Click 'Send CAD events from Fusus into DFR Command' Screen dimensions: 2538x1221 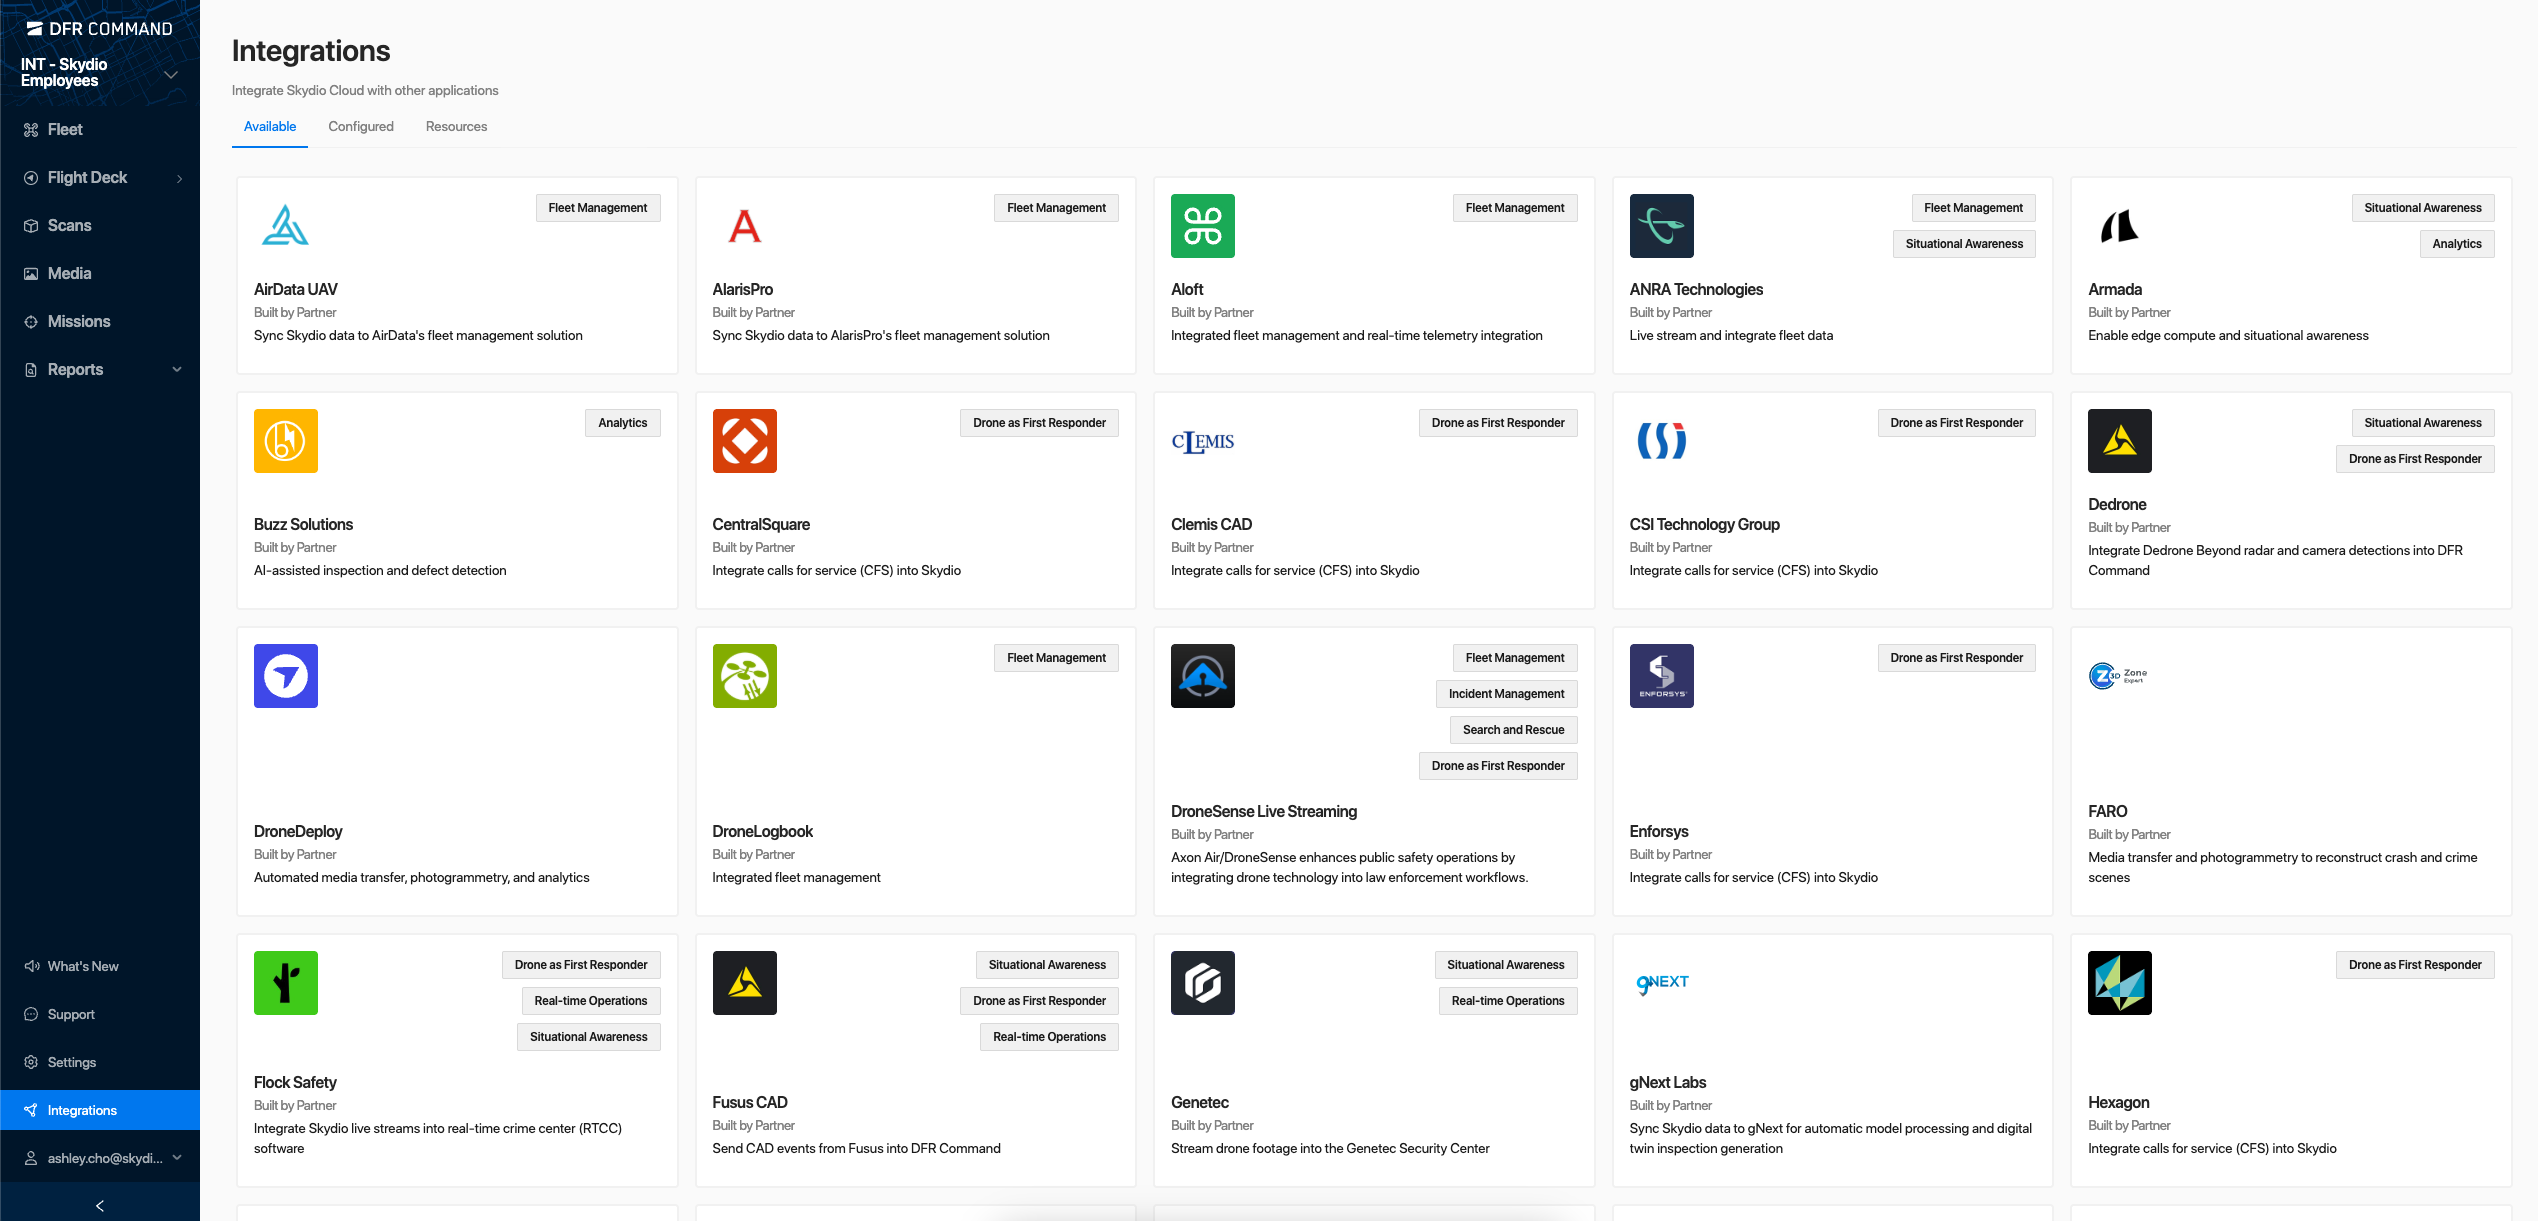(857, 1149)
